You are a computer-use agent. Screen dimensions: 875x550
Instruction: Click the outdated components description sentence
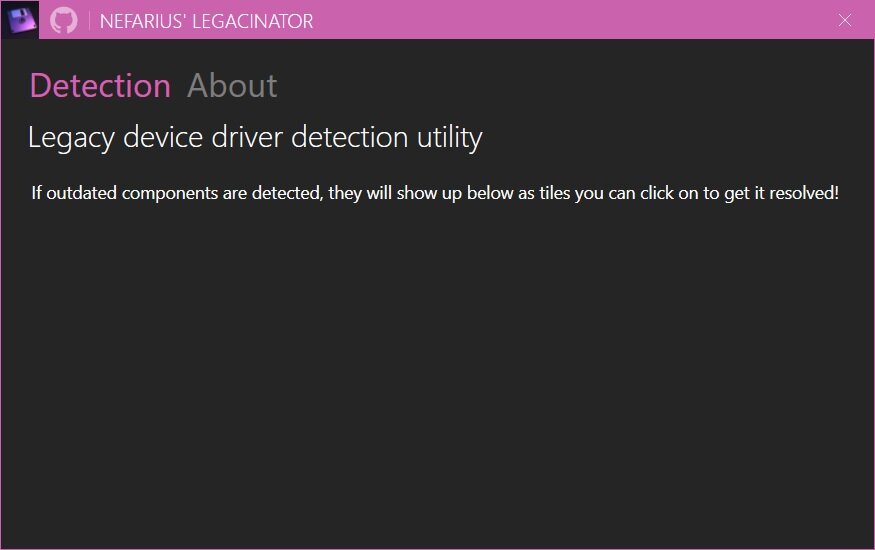[x=435, y=193]
